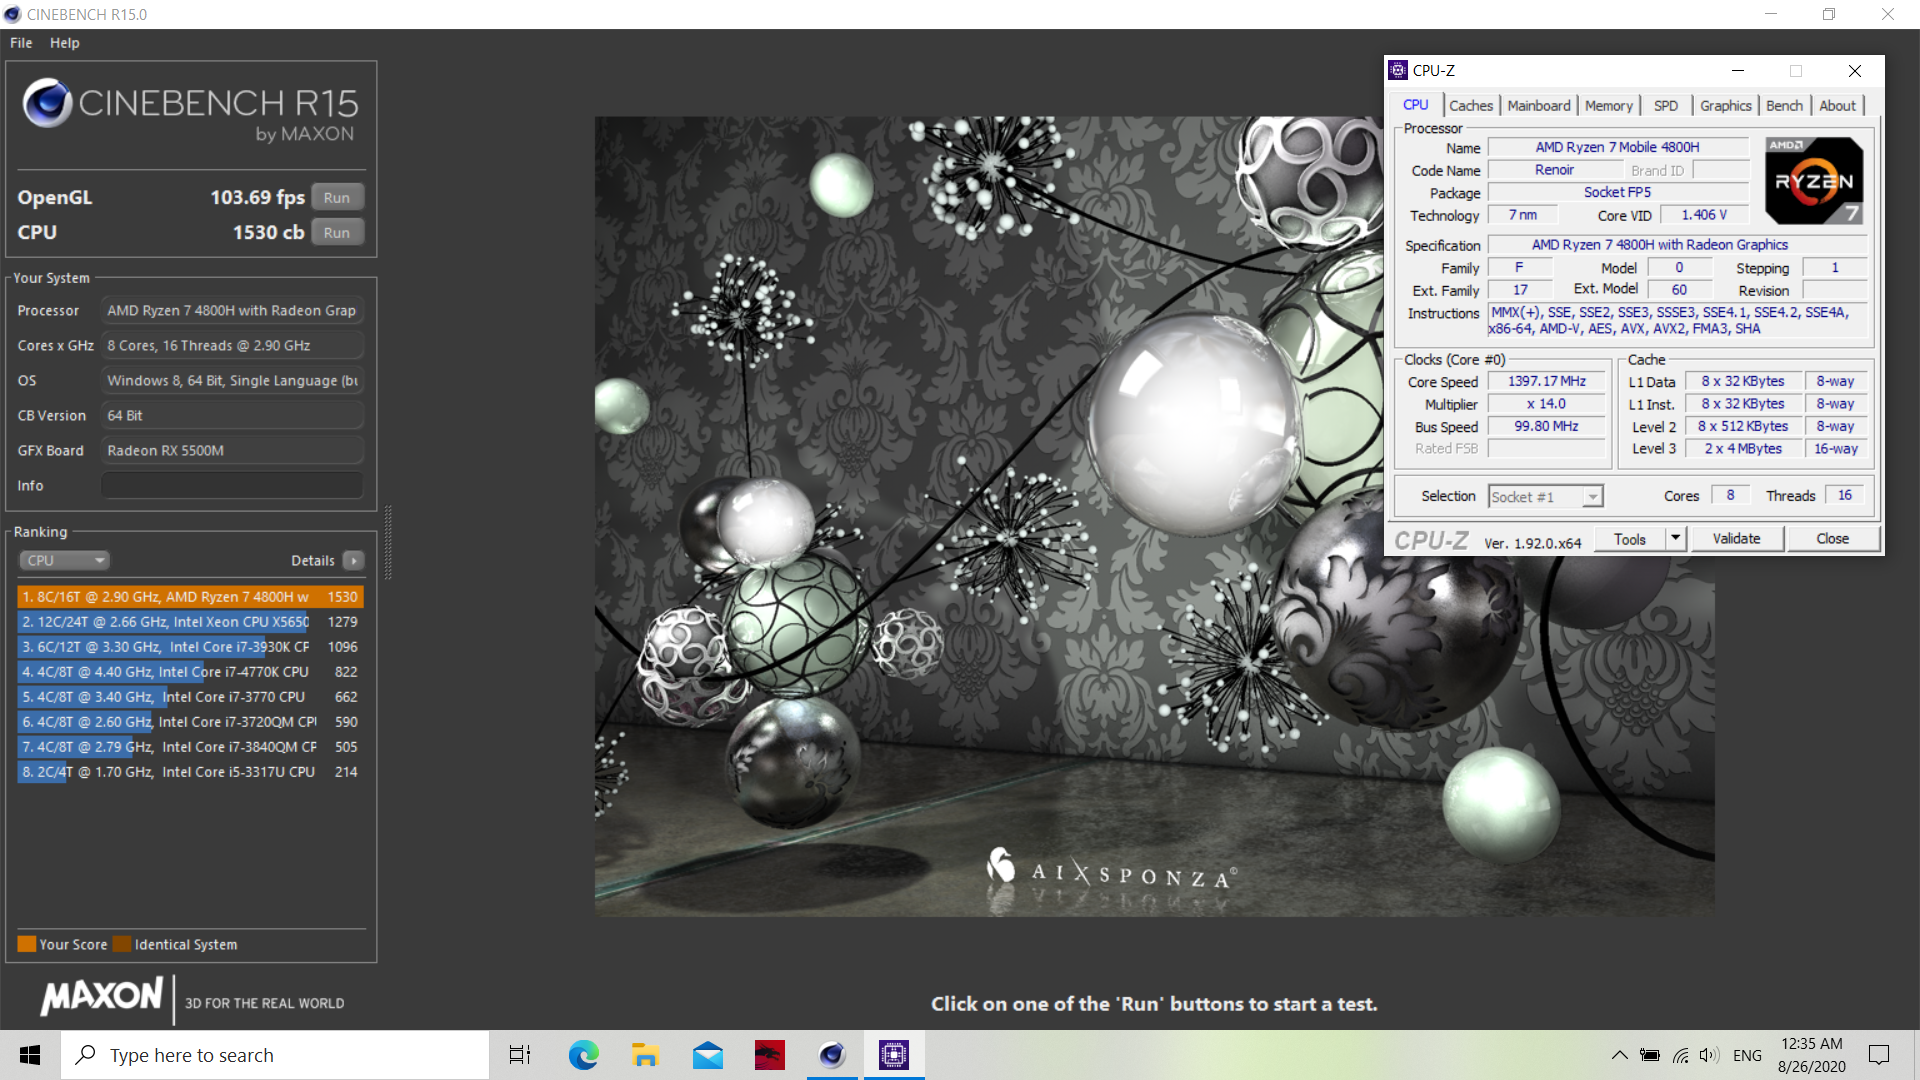Viewport: 1920px width, 1080px height.
Task: Open the CPU ranking type dropdown
Action: (64, 561)
